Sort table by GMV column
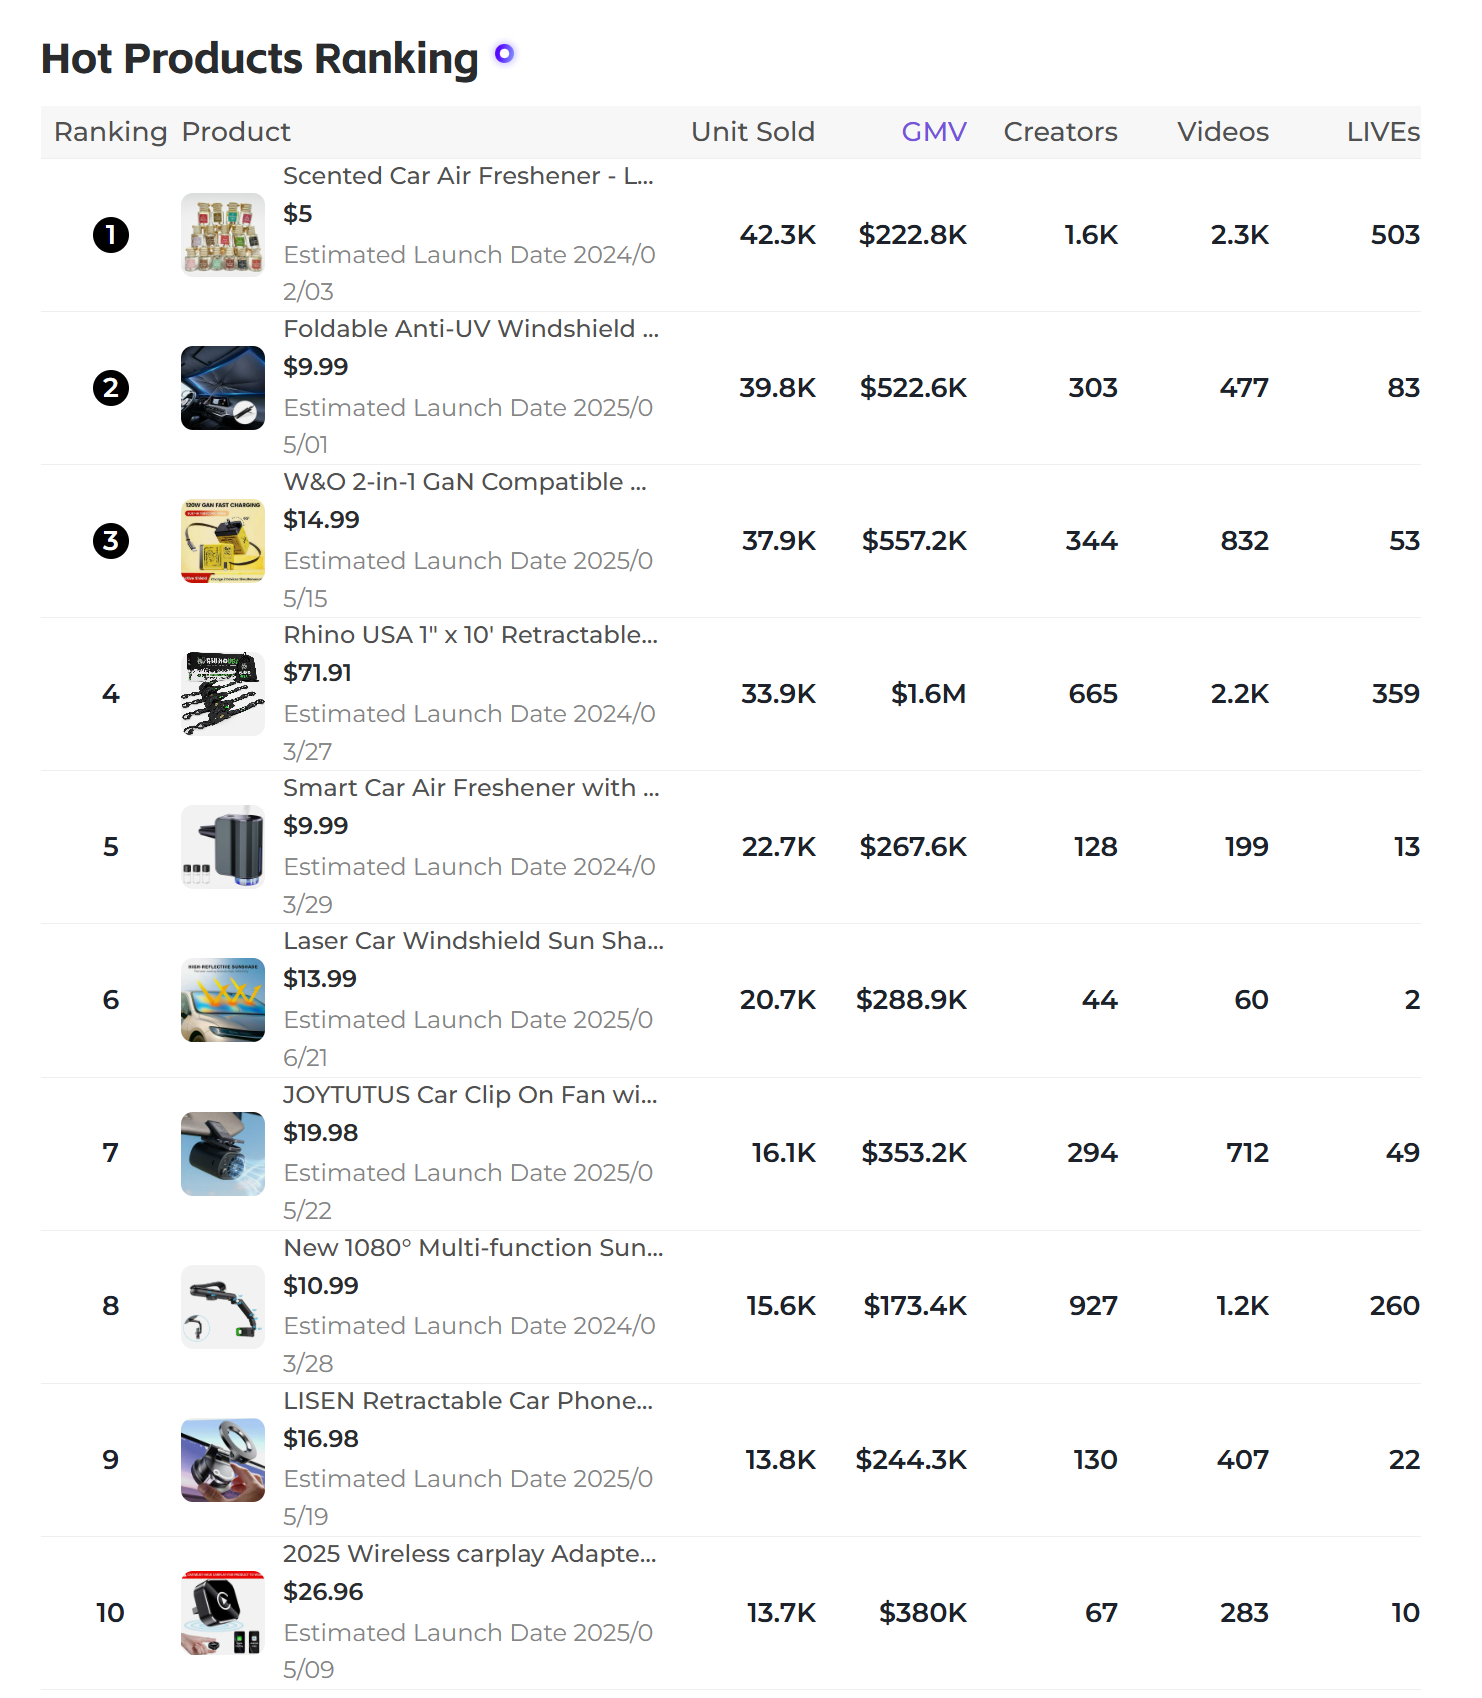1482x1698 pixels. click(x=934, y=132)
